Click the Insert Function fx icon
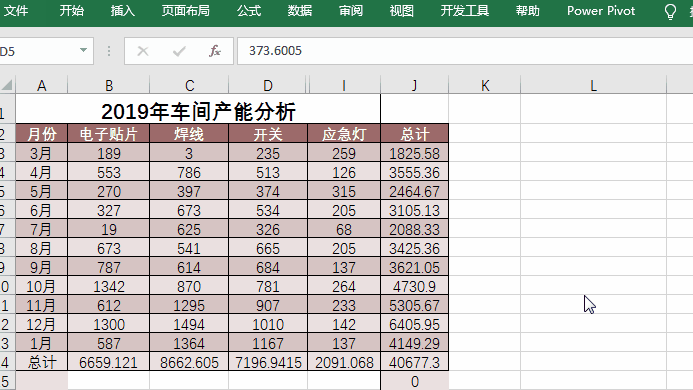Viewport: 693px width, 390px height. click(x=215, y=51)
